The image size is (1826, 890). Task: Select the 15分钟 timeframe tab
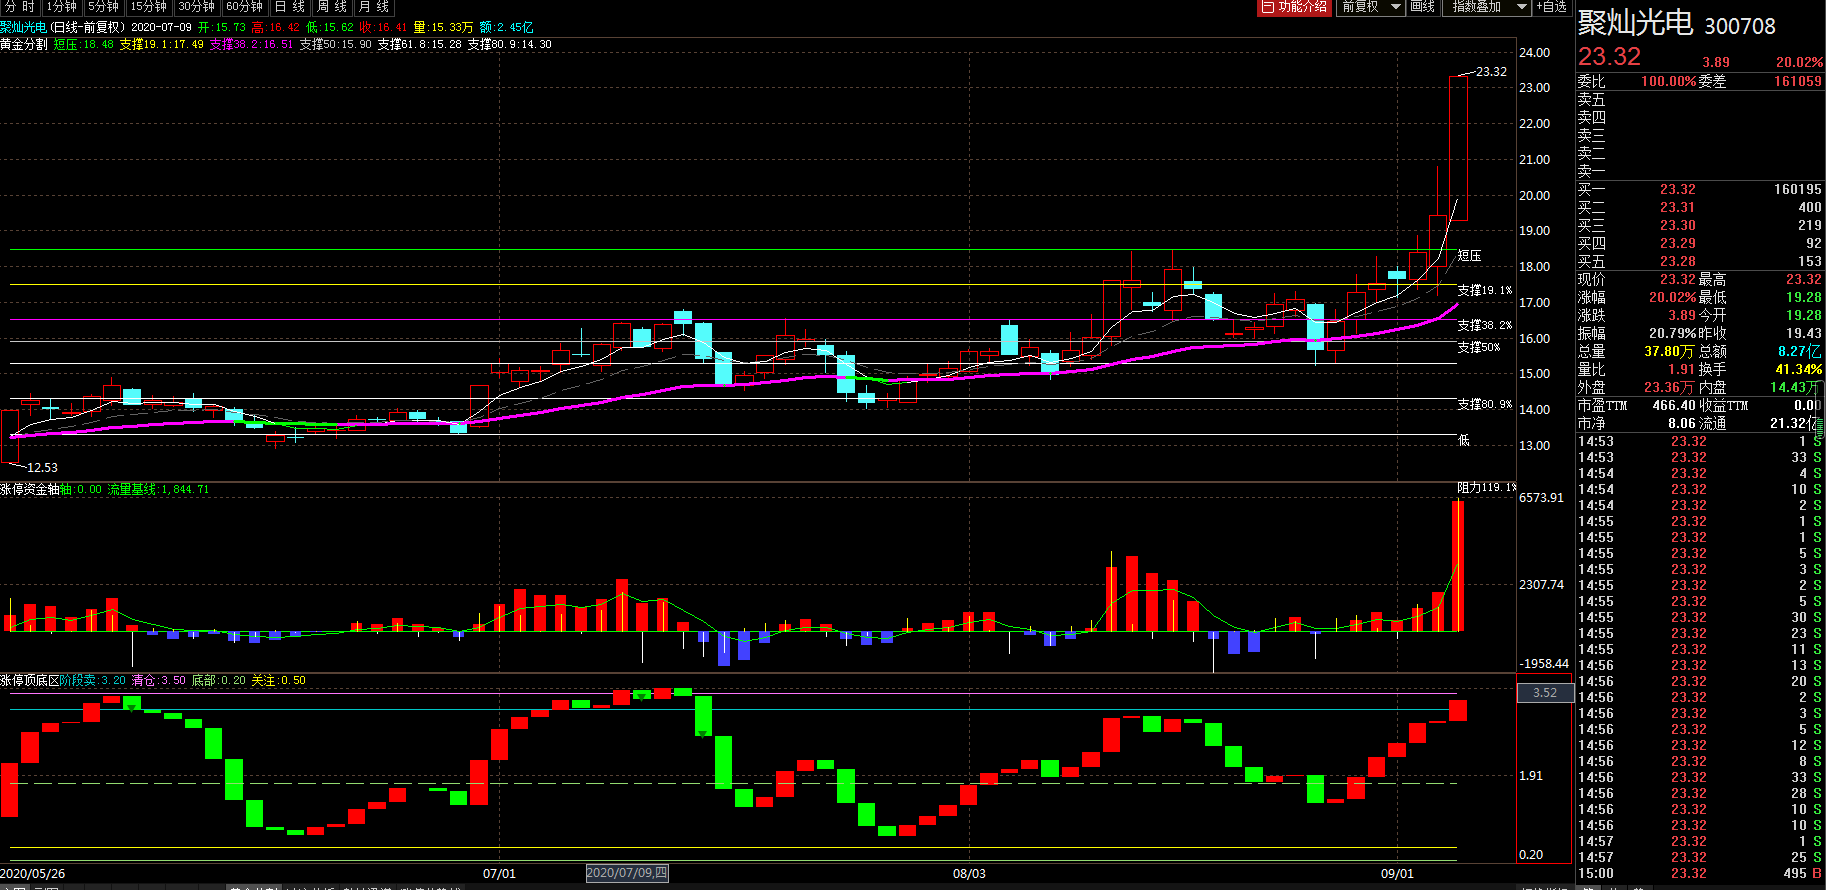[148, 7]
